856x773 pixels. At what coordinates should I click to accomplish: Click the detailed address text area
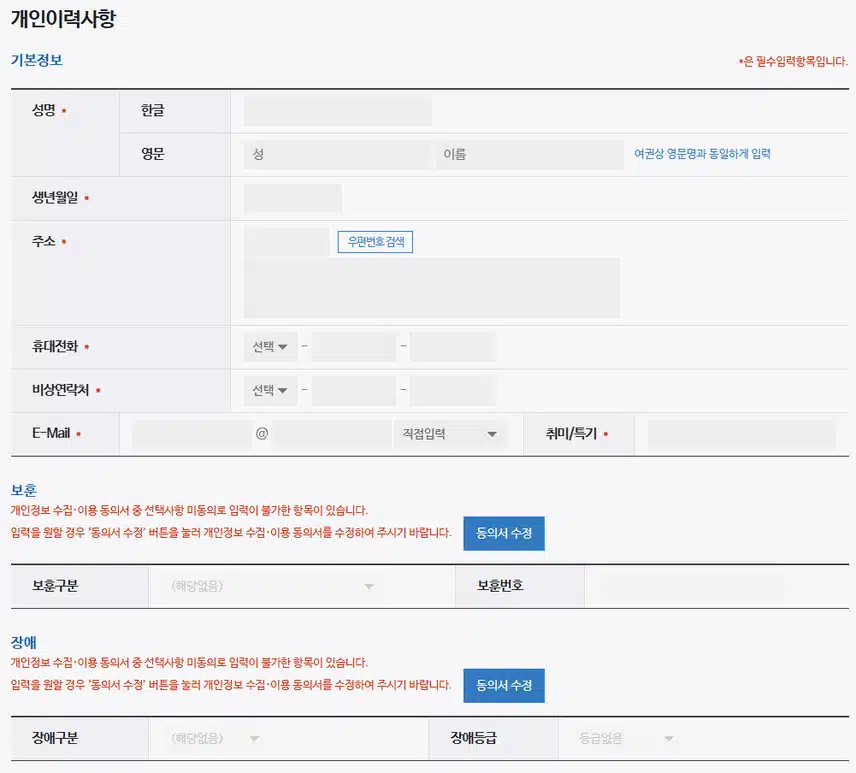click(x=431, y=288)
